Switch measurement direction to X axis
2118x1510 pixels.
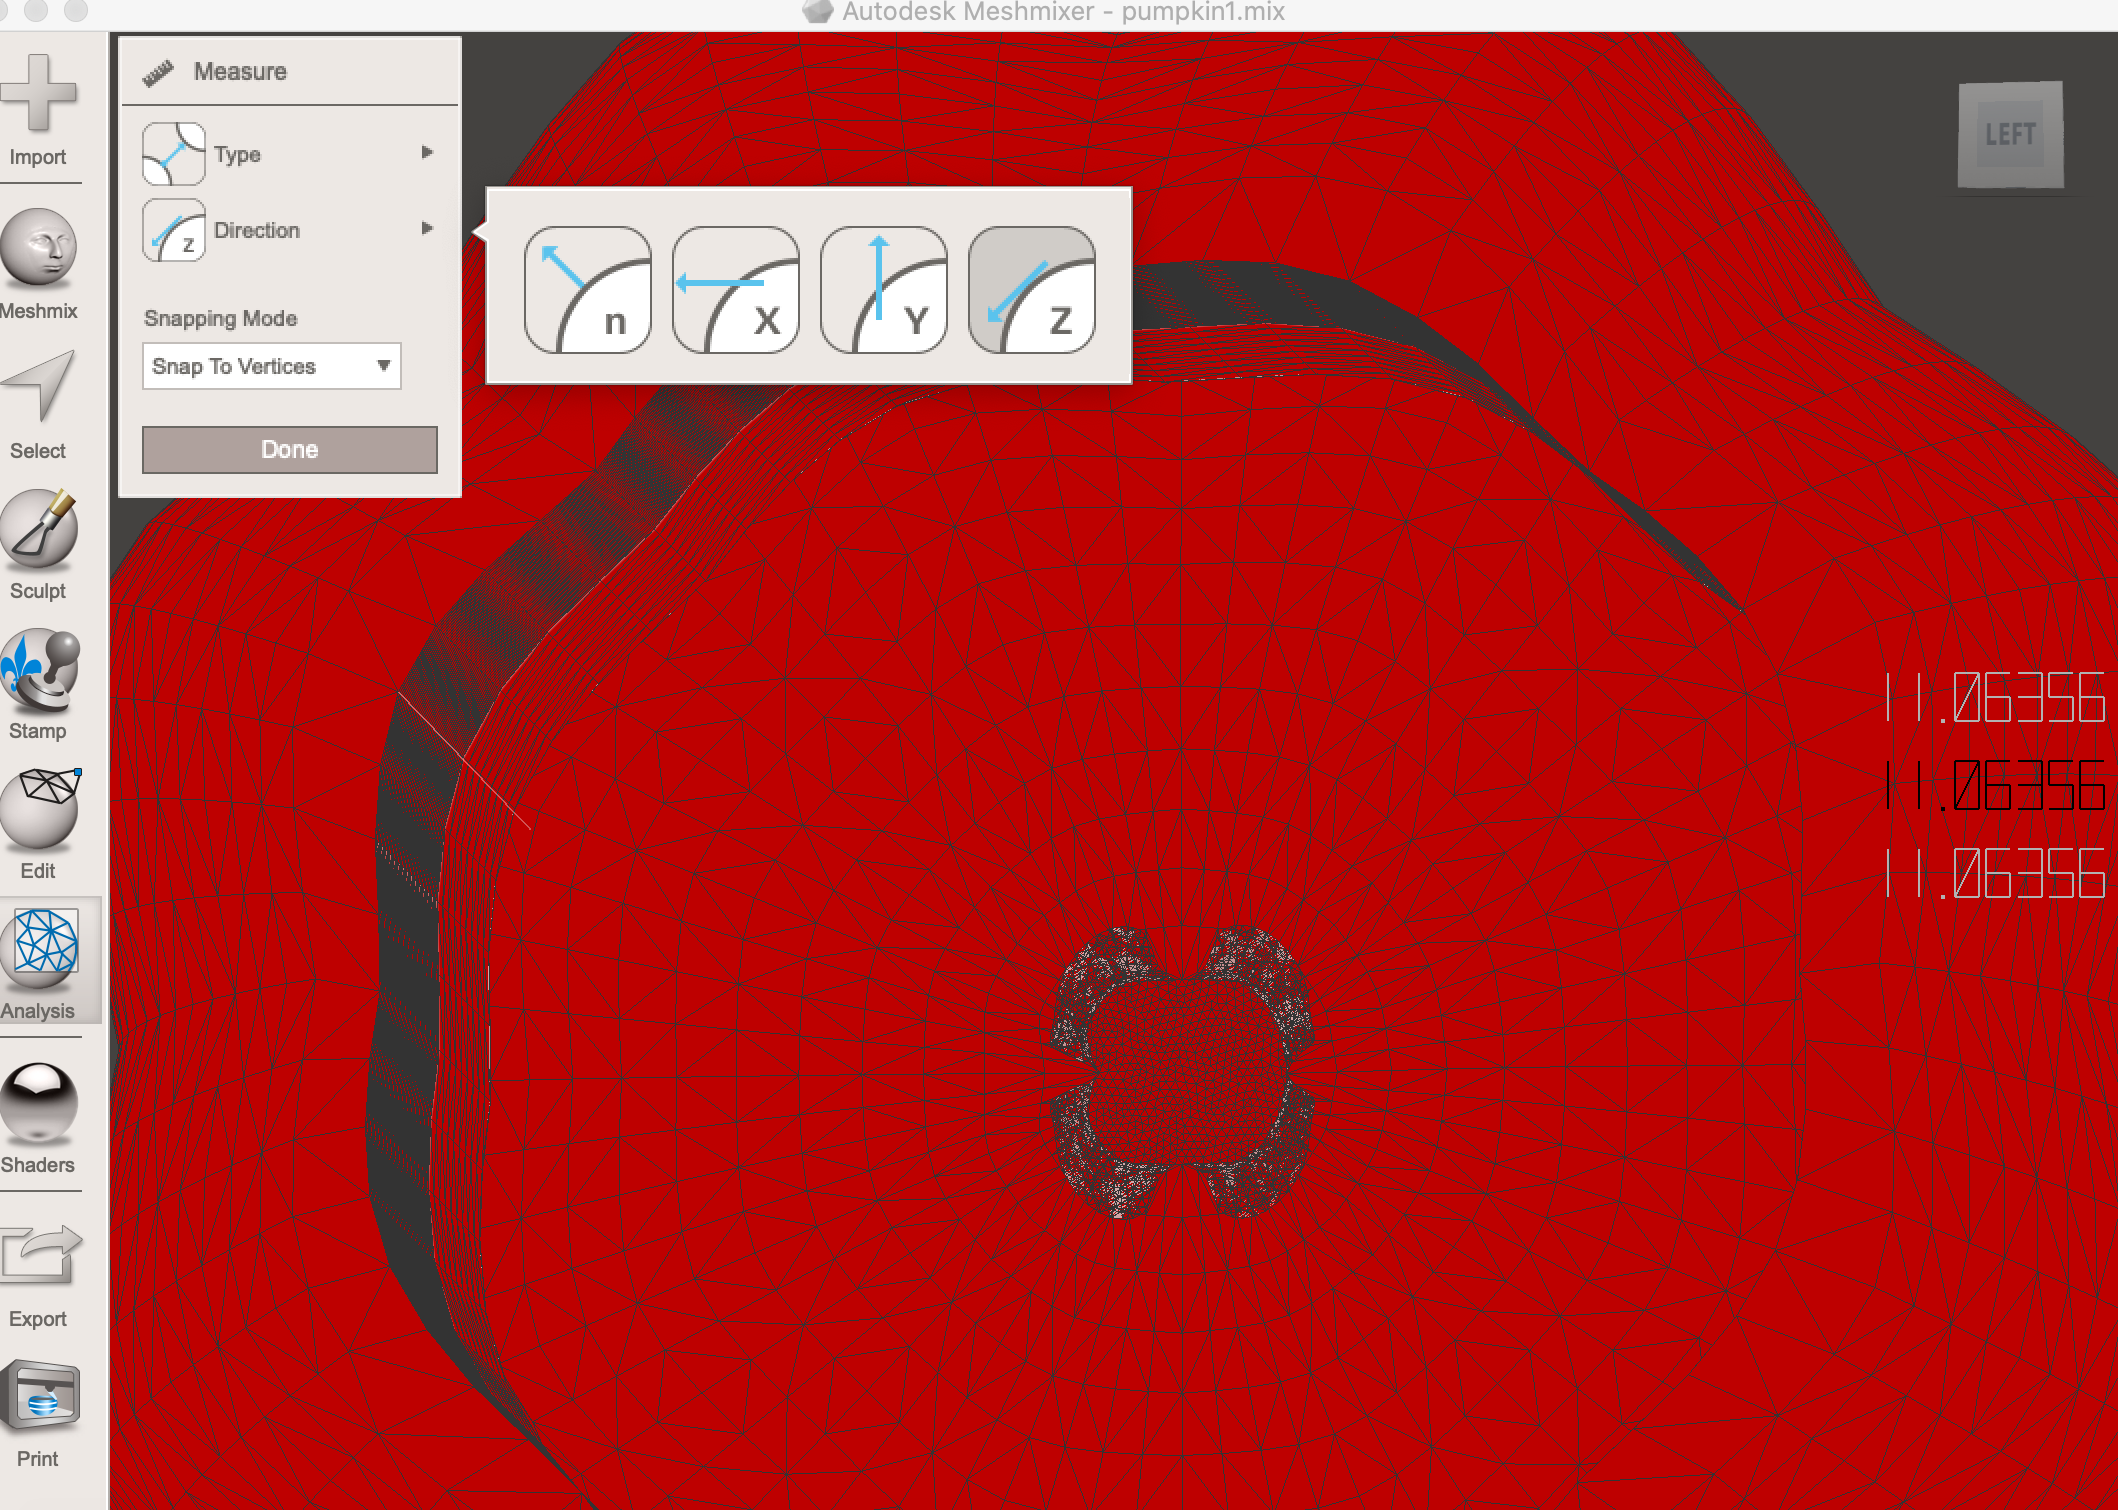tap(736, 290)
